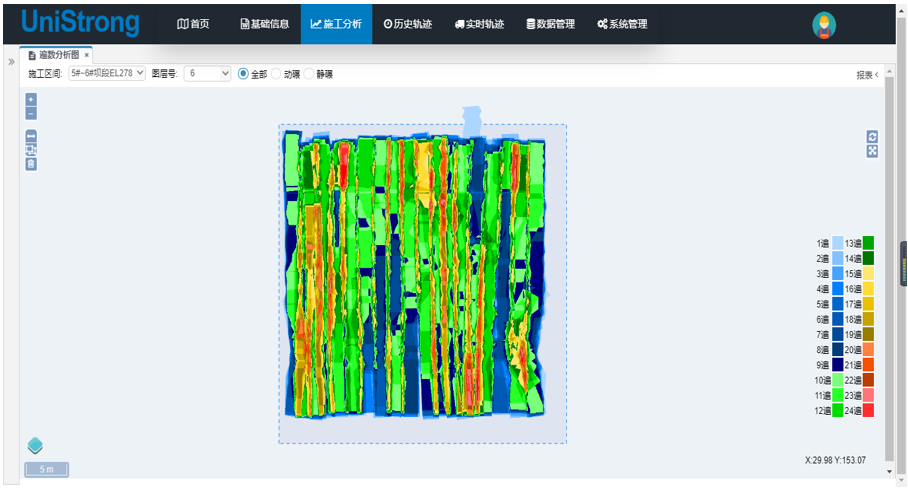
Task: Open the 图层号 dropdown
Action: (x=209, y=74)
